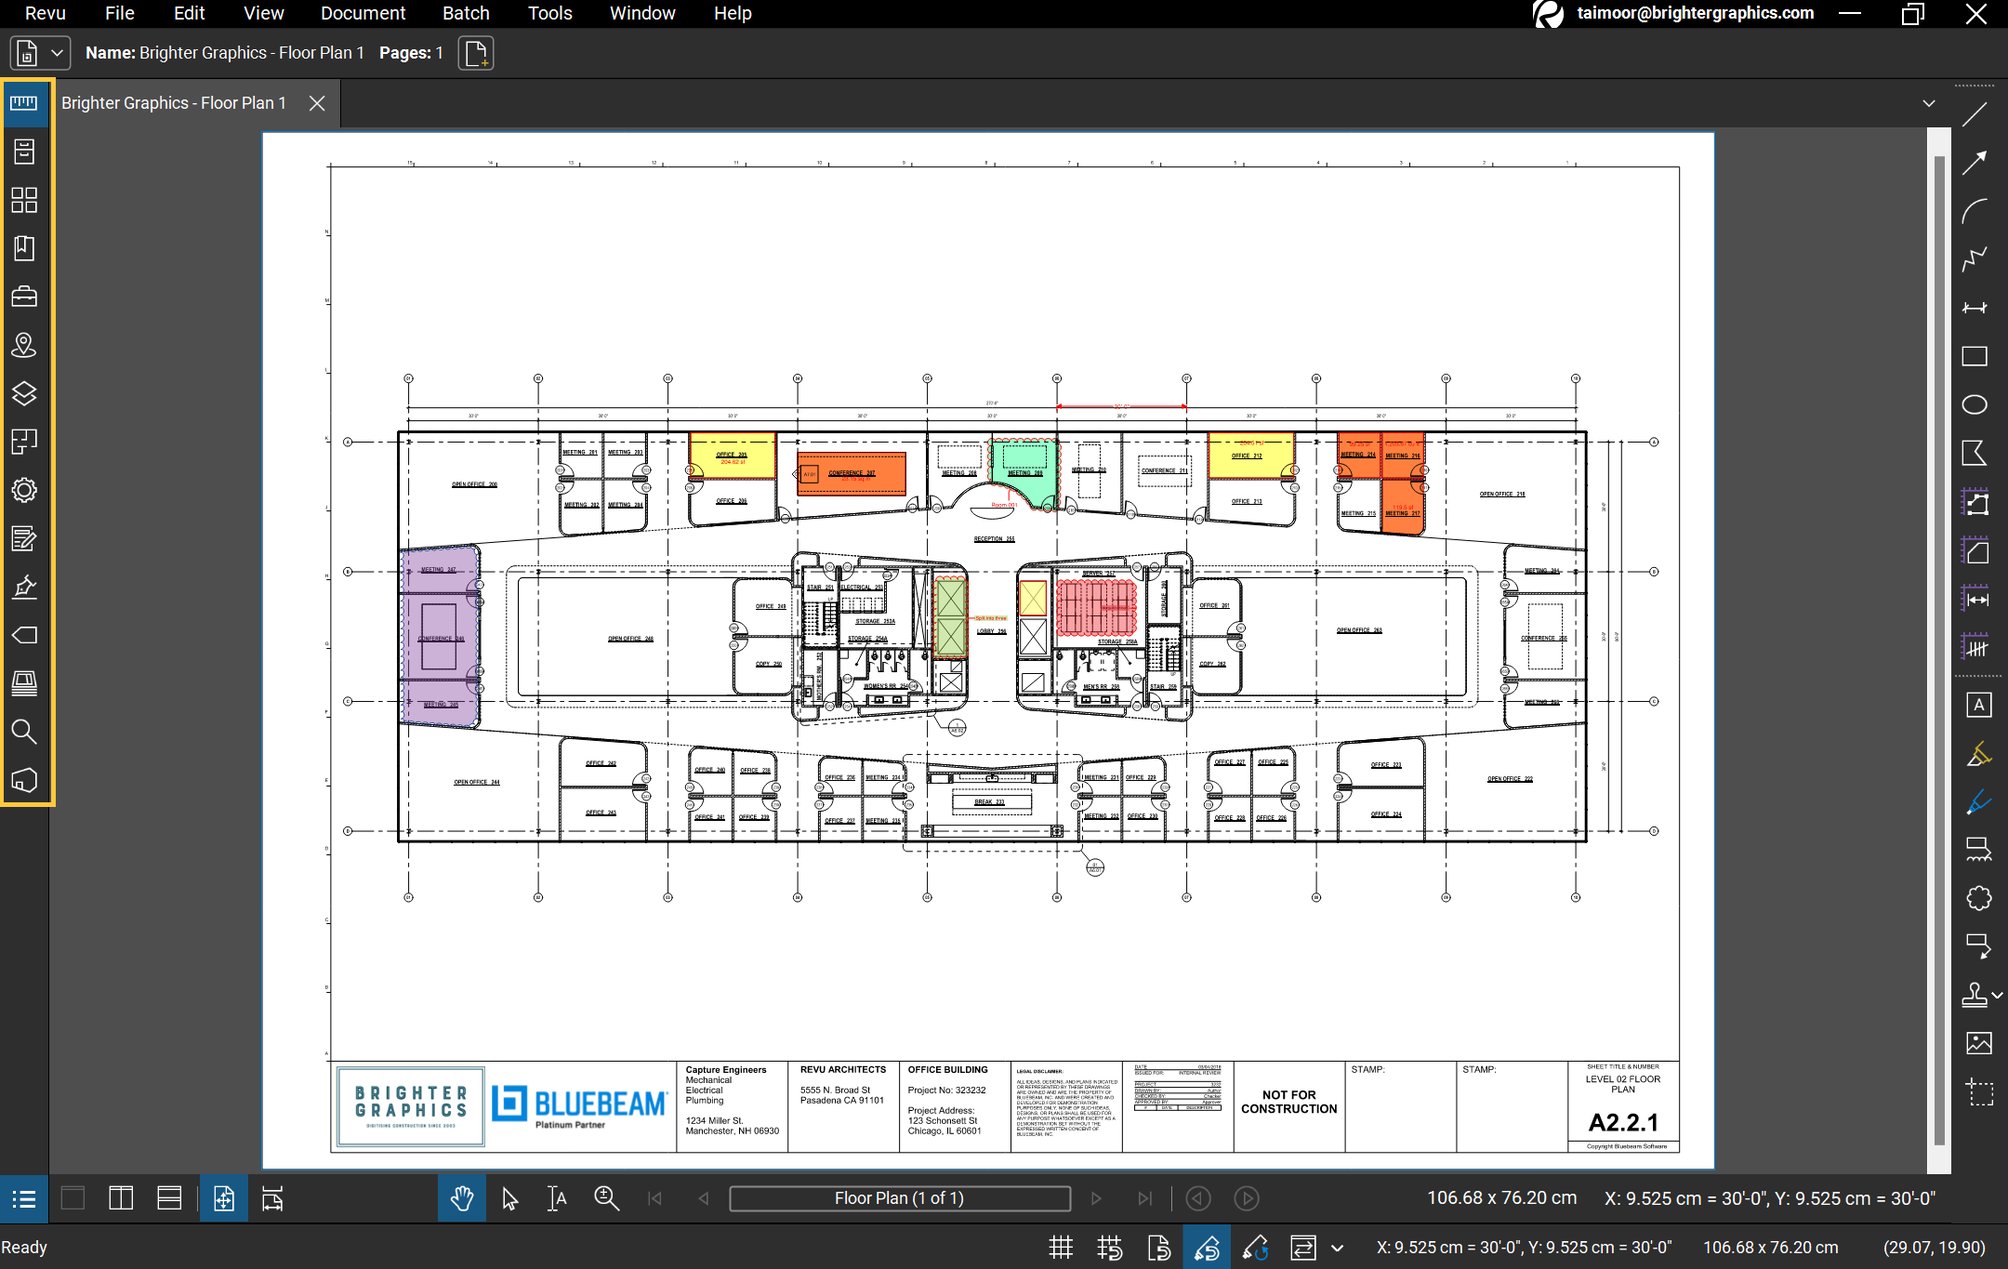Image resolution: width=2008 pixels, height=1269 pixels.
Task: Open the Search panel
Action: pyautogui.click(x=24, y=733)
